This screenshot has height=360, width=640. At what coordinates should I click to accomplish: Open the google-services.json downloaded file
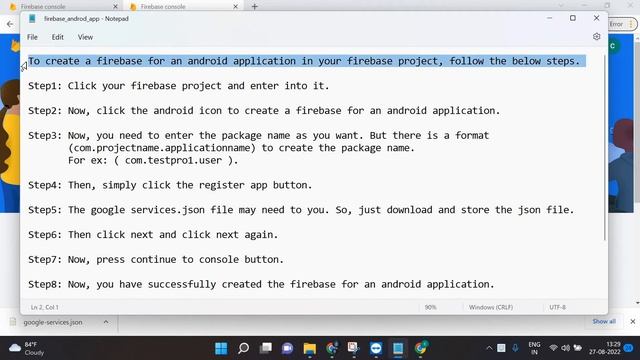53,322
